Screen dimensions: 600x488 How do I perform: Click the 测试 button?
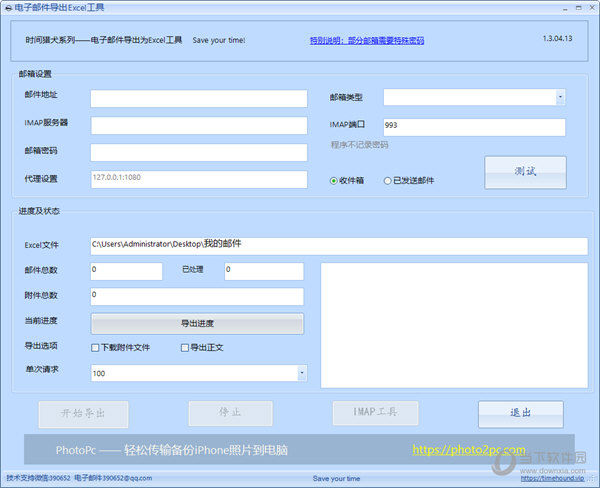tap(525, 172)
